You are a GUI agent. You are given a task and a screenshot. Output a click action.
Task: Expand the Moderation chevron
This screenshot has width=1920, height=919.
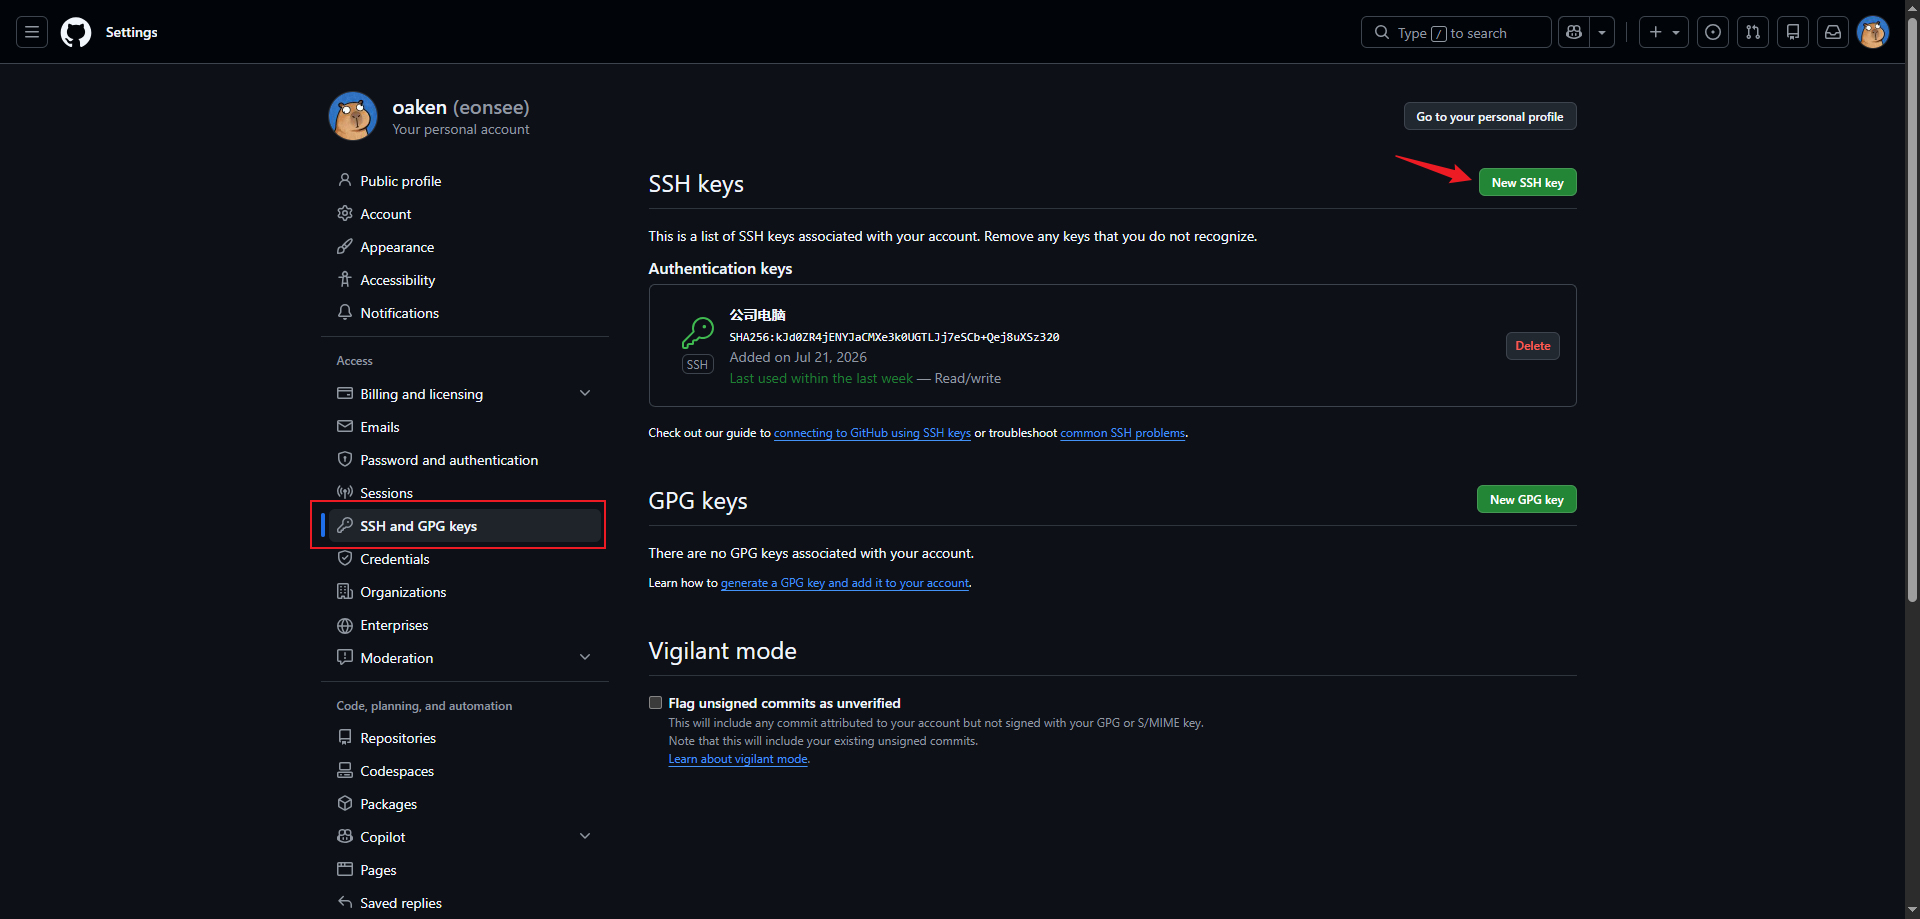[x=585, y=657]
